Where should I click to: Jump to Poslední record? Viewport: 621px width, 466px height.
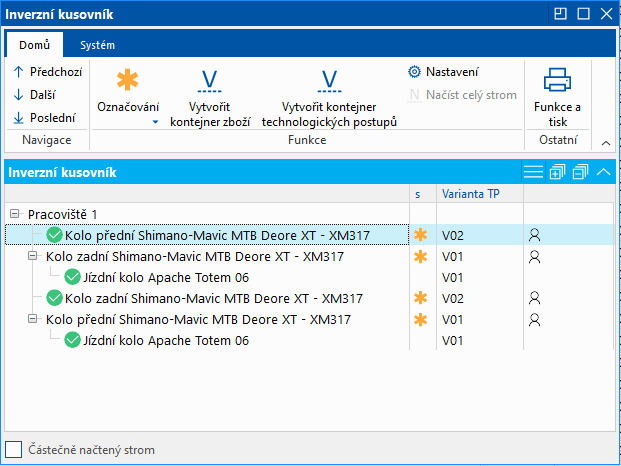point(47,118)
